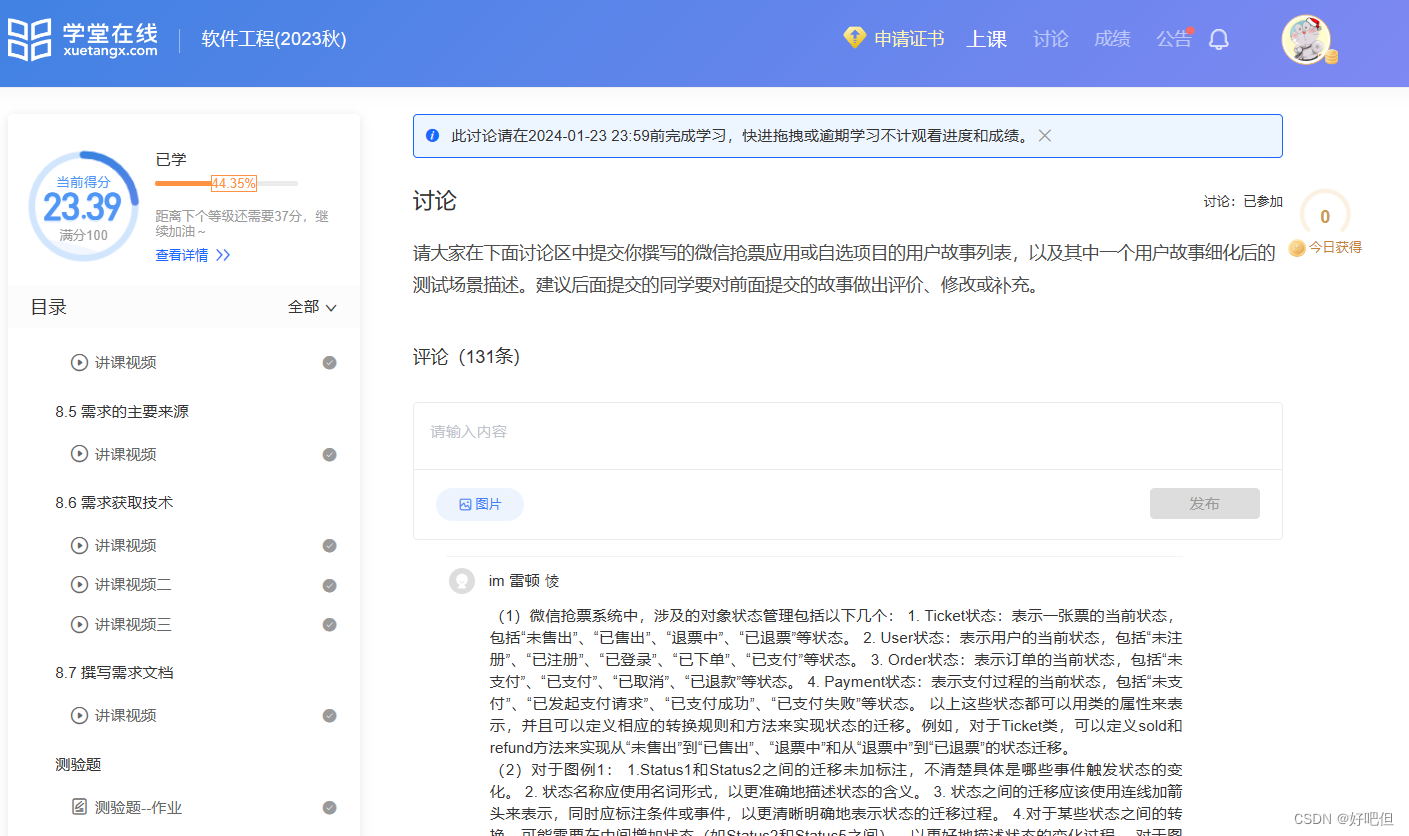Click the completed checkmark under 8.7 撰写需求文档

[329, 716]
